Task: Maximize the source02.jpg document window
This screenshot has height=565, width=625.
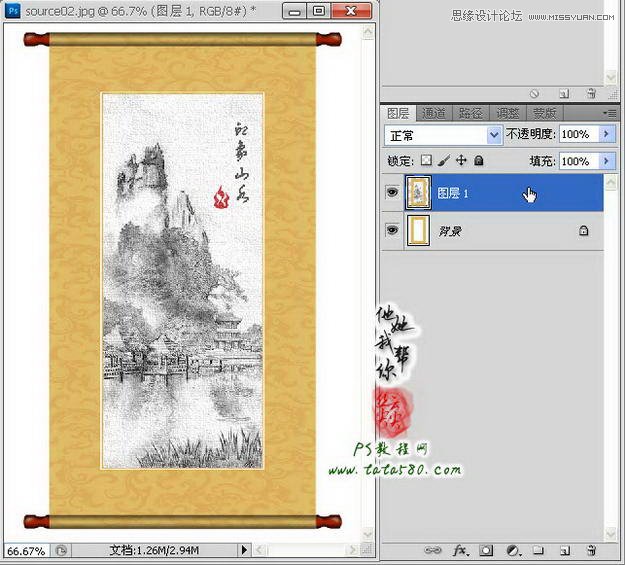Action: pyautogui.click(x=319, y=11)
